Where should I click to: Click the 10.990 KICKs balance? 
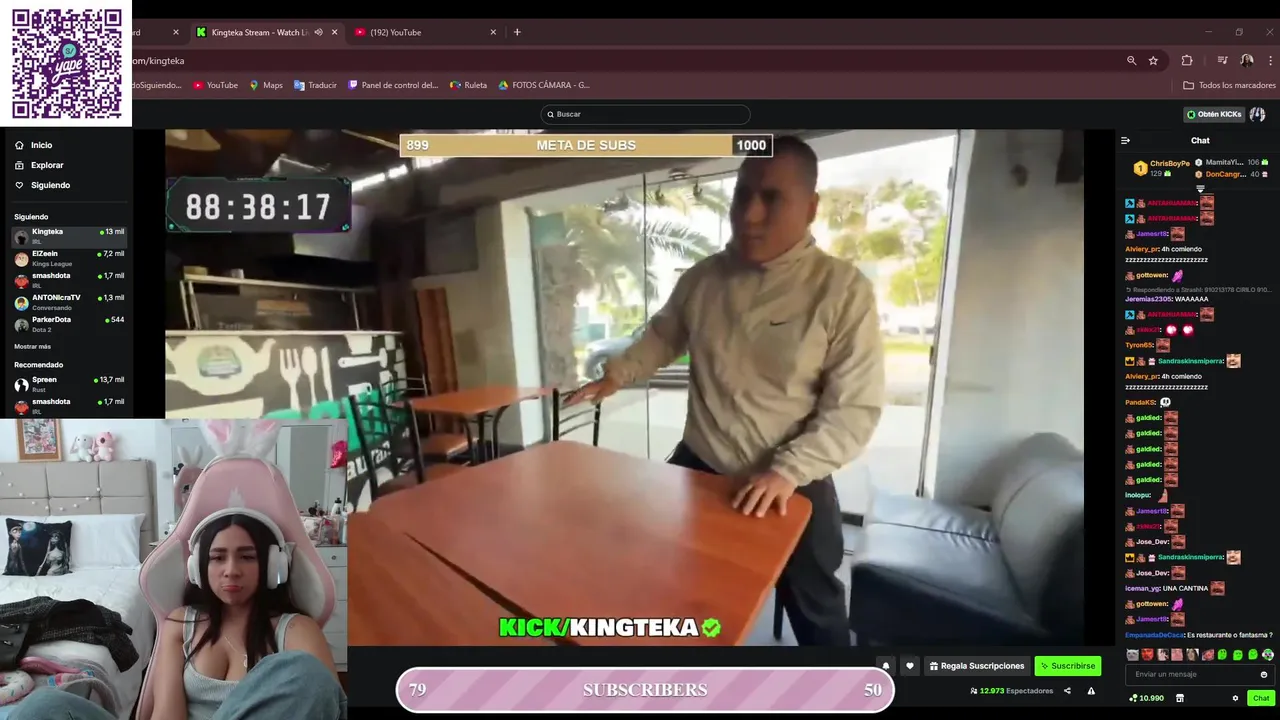[1147, 698]
